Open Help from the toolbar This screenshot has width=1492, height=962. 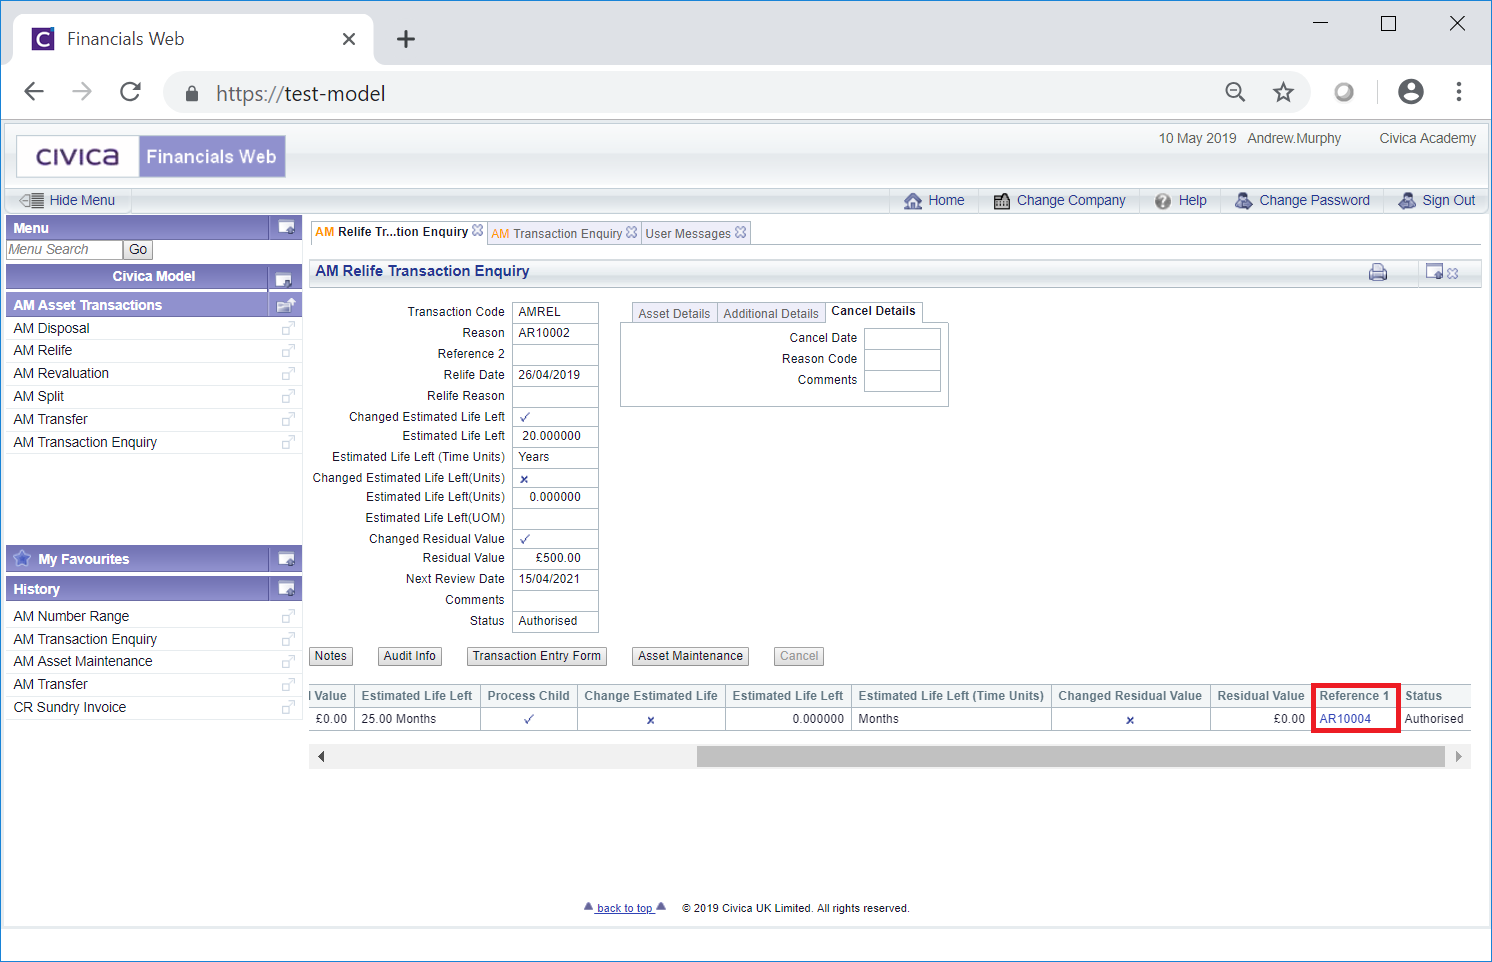[x=1181, y=200]
